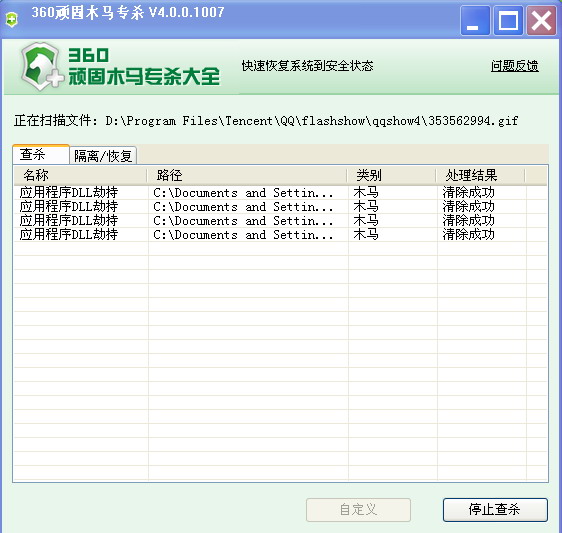Select third 应用程序DLL劫持 row name
Viewport: 562px width, 533px height.
[x=69, y=220]
